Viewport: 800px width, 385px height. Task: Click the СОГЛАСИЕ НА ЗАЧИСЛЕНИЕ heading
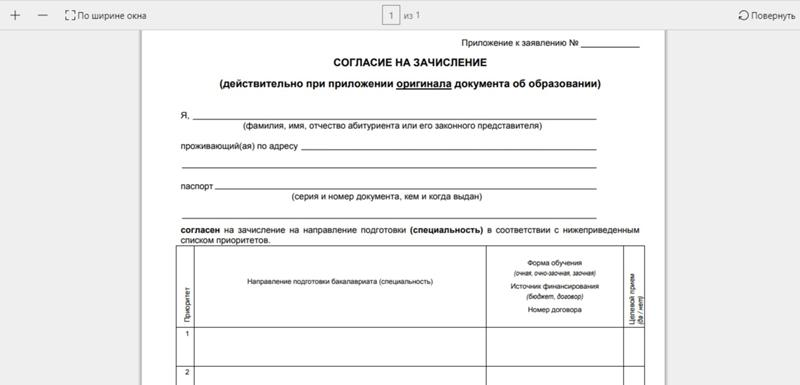410,63
